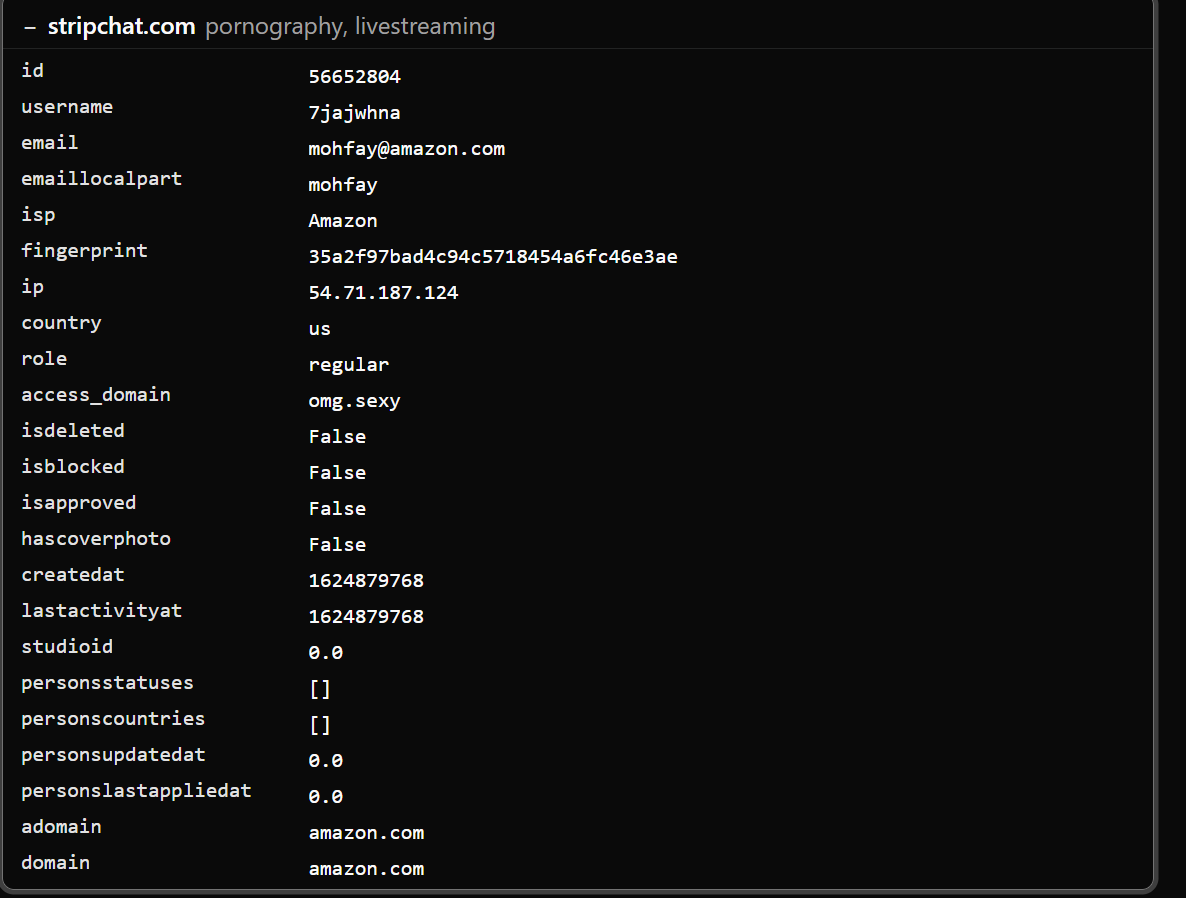
Task: Click the createdat timestamp value
Action: coord(366,581)
